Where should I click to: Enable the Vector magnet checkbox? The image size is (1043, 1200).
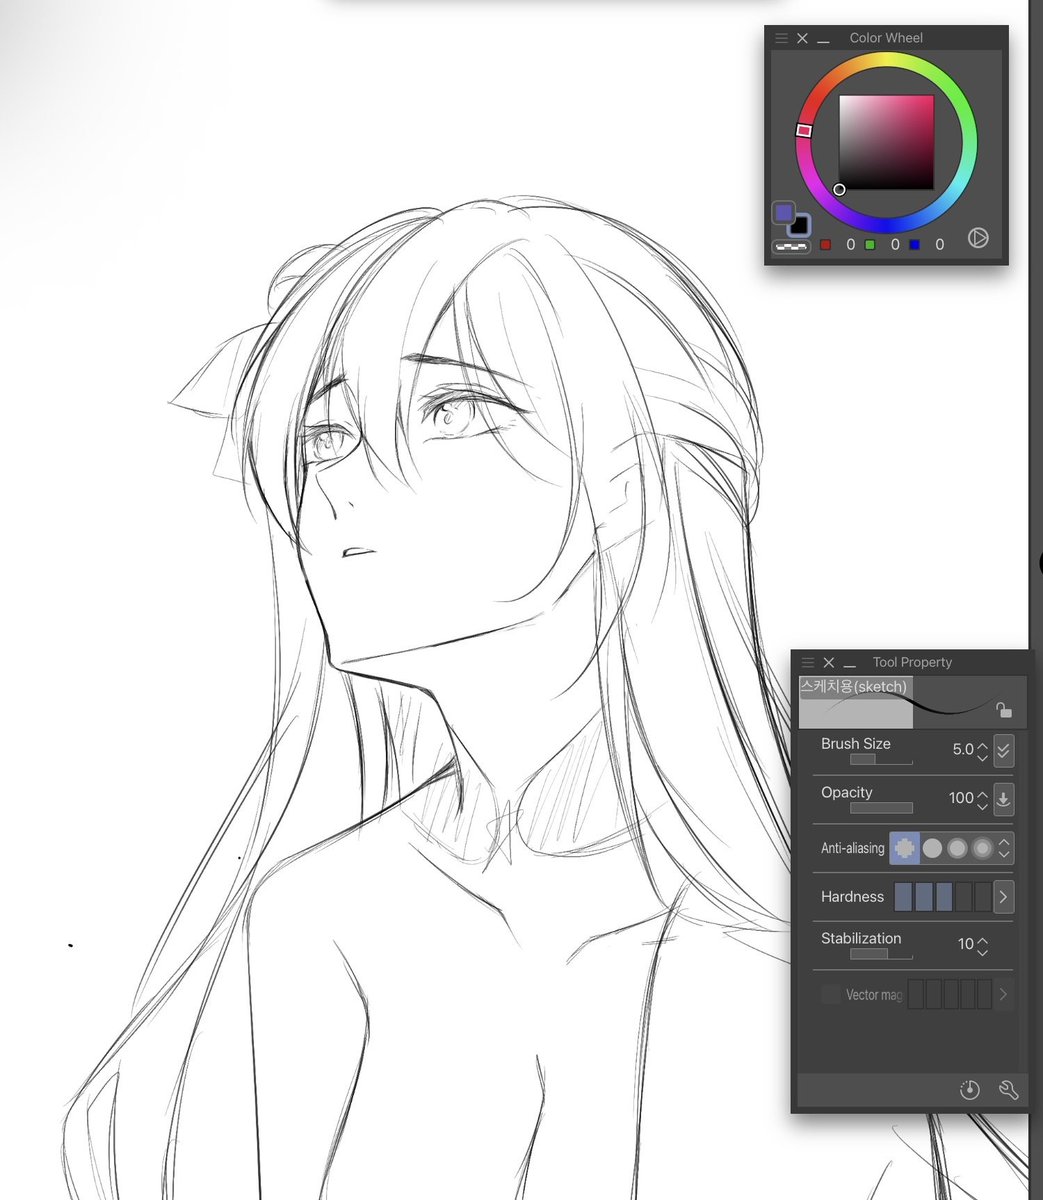pyautogui.click(x=831, y=994)
